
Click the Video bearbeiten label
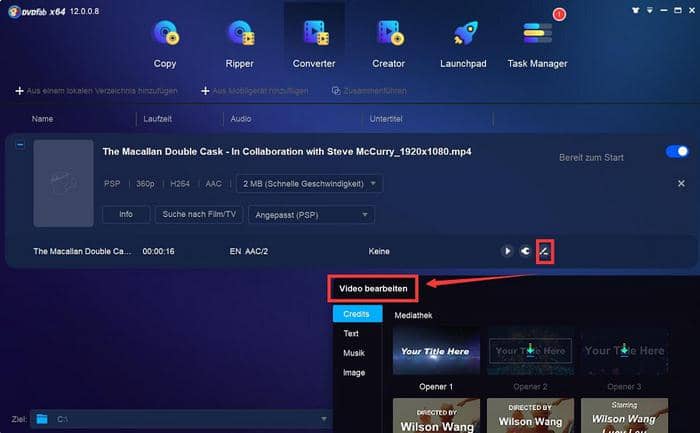373,288
